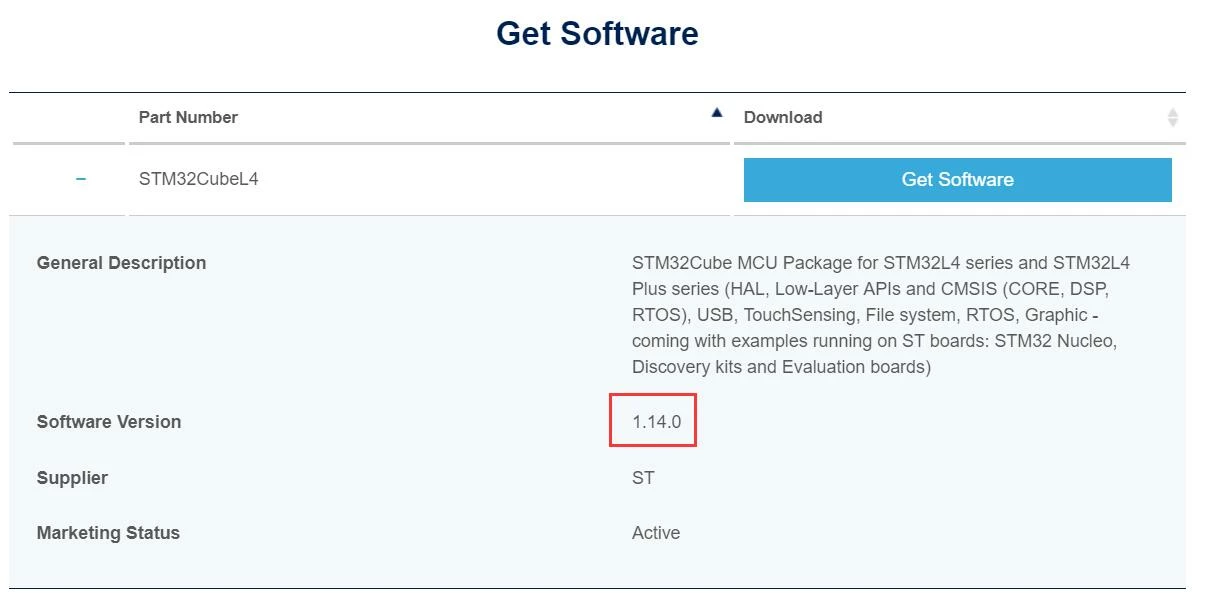1218x597 pixels.
Task: Select the STM32CubeL4 part number text
Action: (198, 180)
